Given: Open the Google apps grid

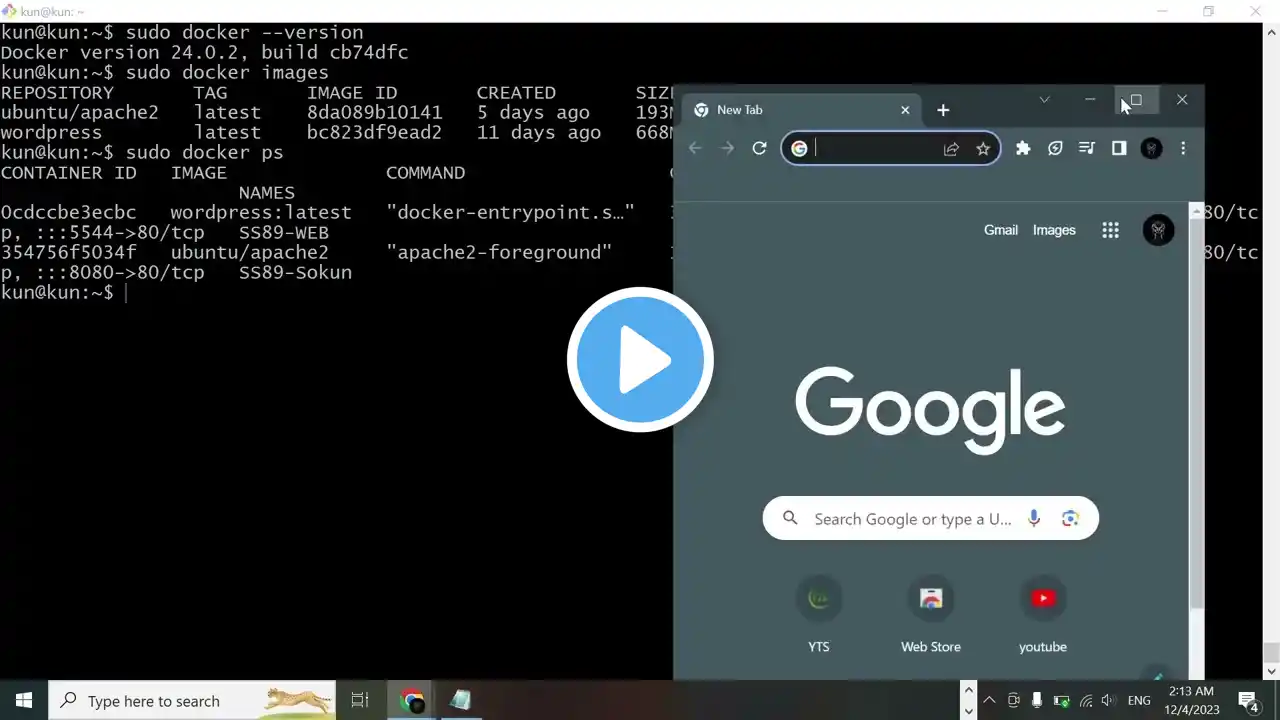Looking at the screenshot, I should click(x=1110, y=230).
